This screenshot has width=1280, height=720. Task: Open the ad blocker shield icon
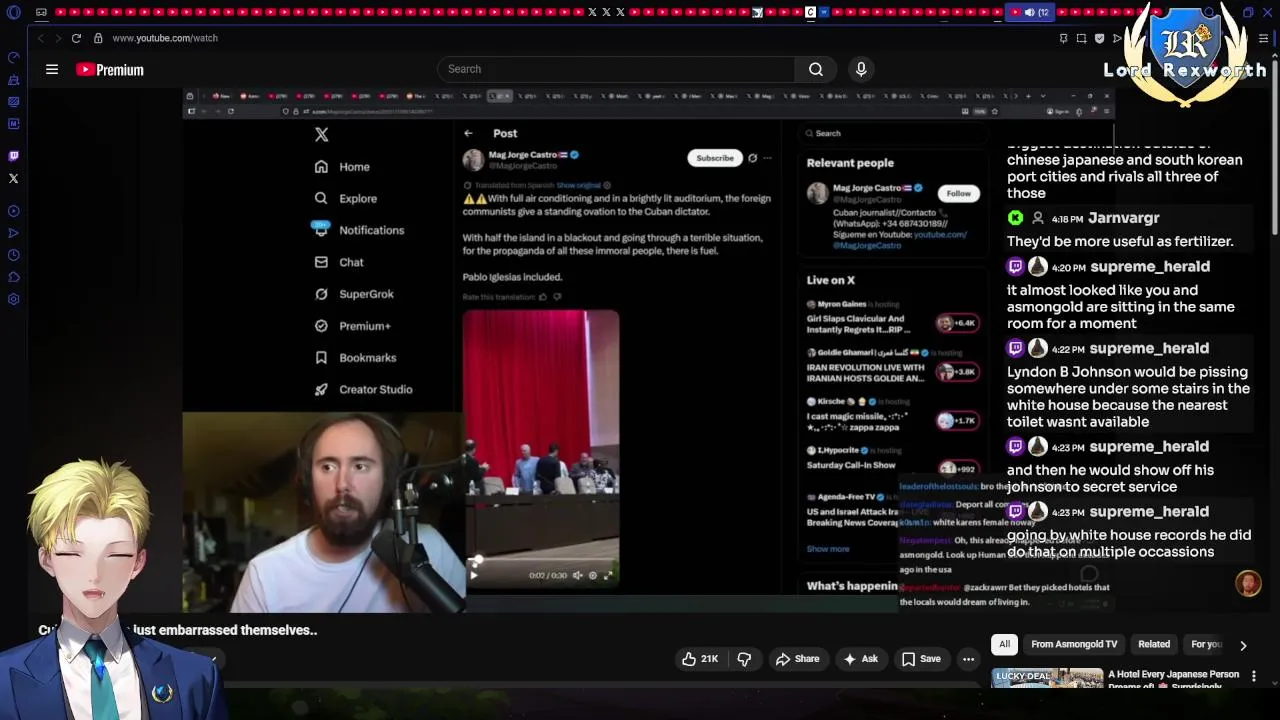[1099, 38]
